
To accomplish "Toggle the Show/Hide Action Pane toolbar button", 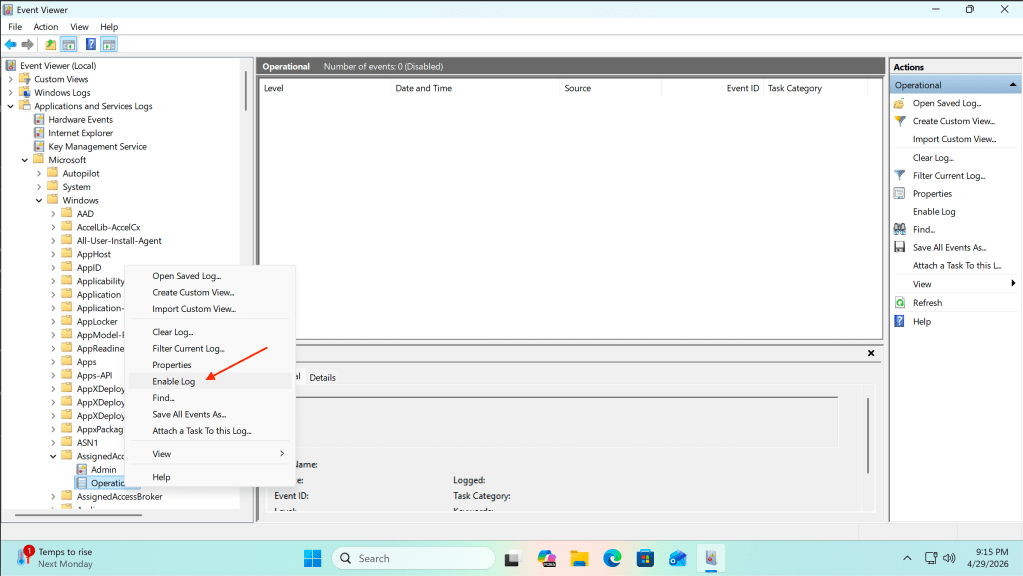I will coord(109,45).
